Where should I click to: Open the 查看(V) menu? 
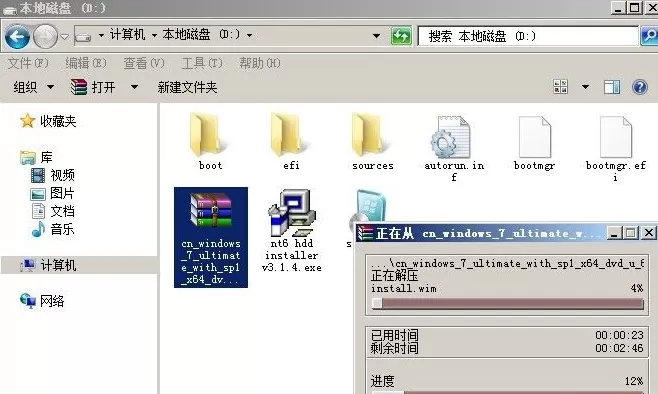(144, 63)
